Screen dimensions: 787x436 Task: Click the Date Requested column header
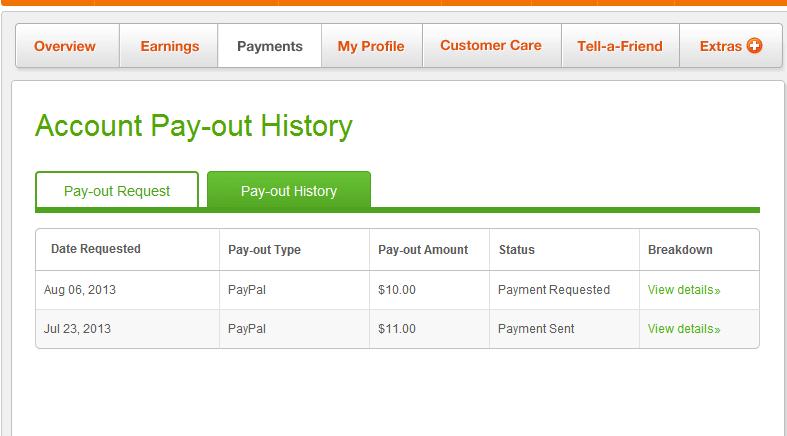tap(96, 249)
